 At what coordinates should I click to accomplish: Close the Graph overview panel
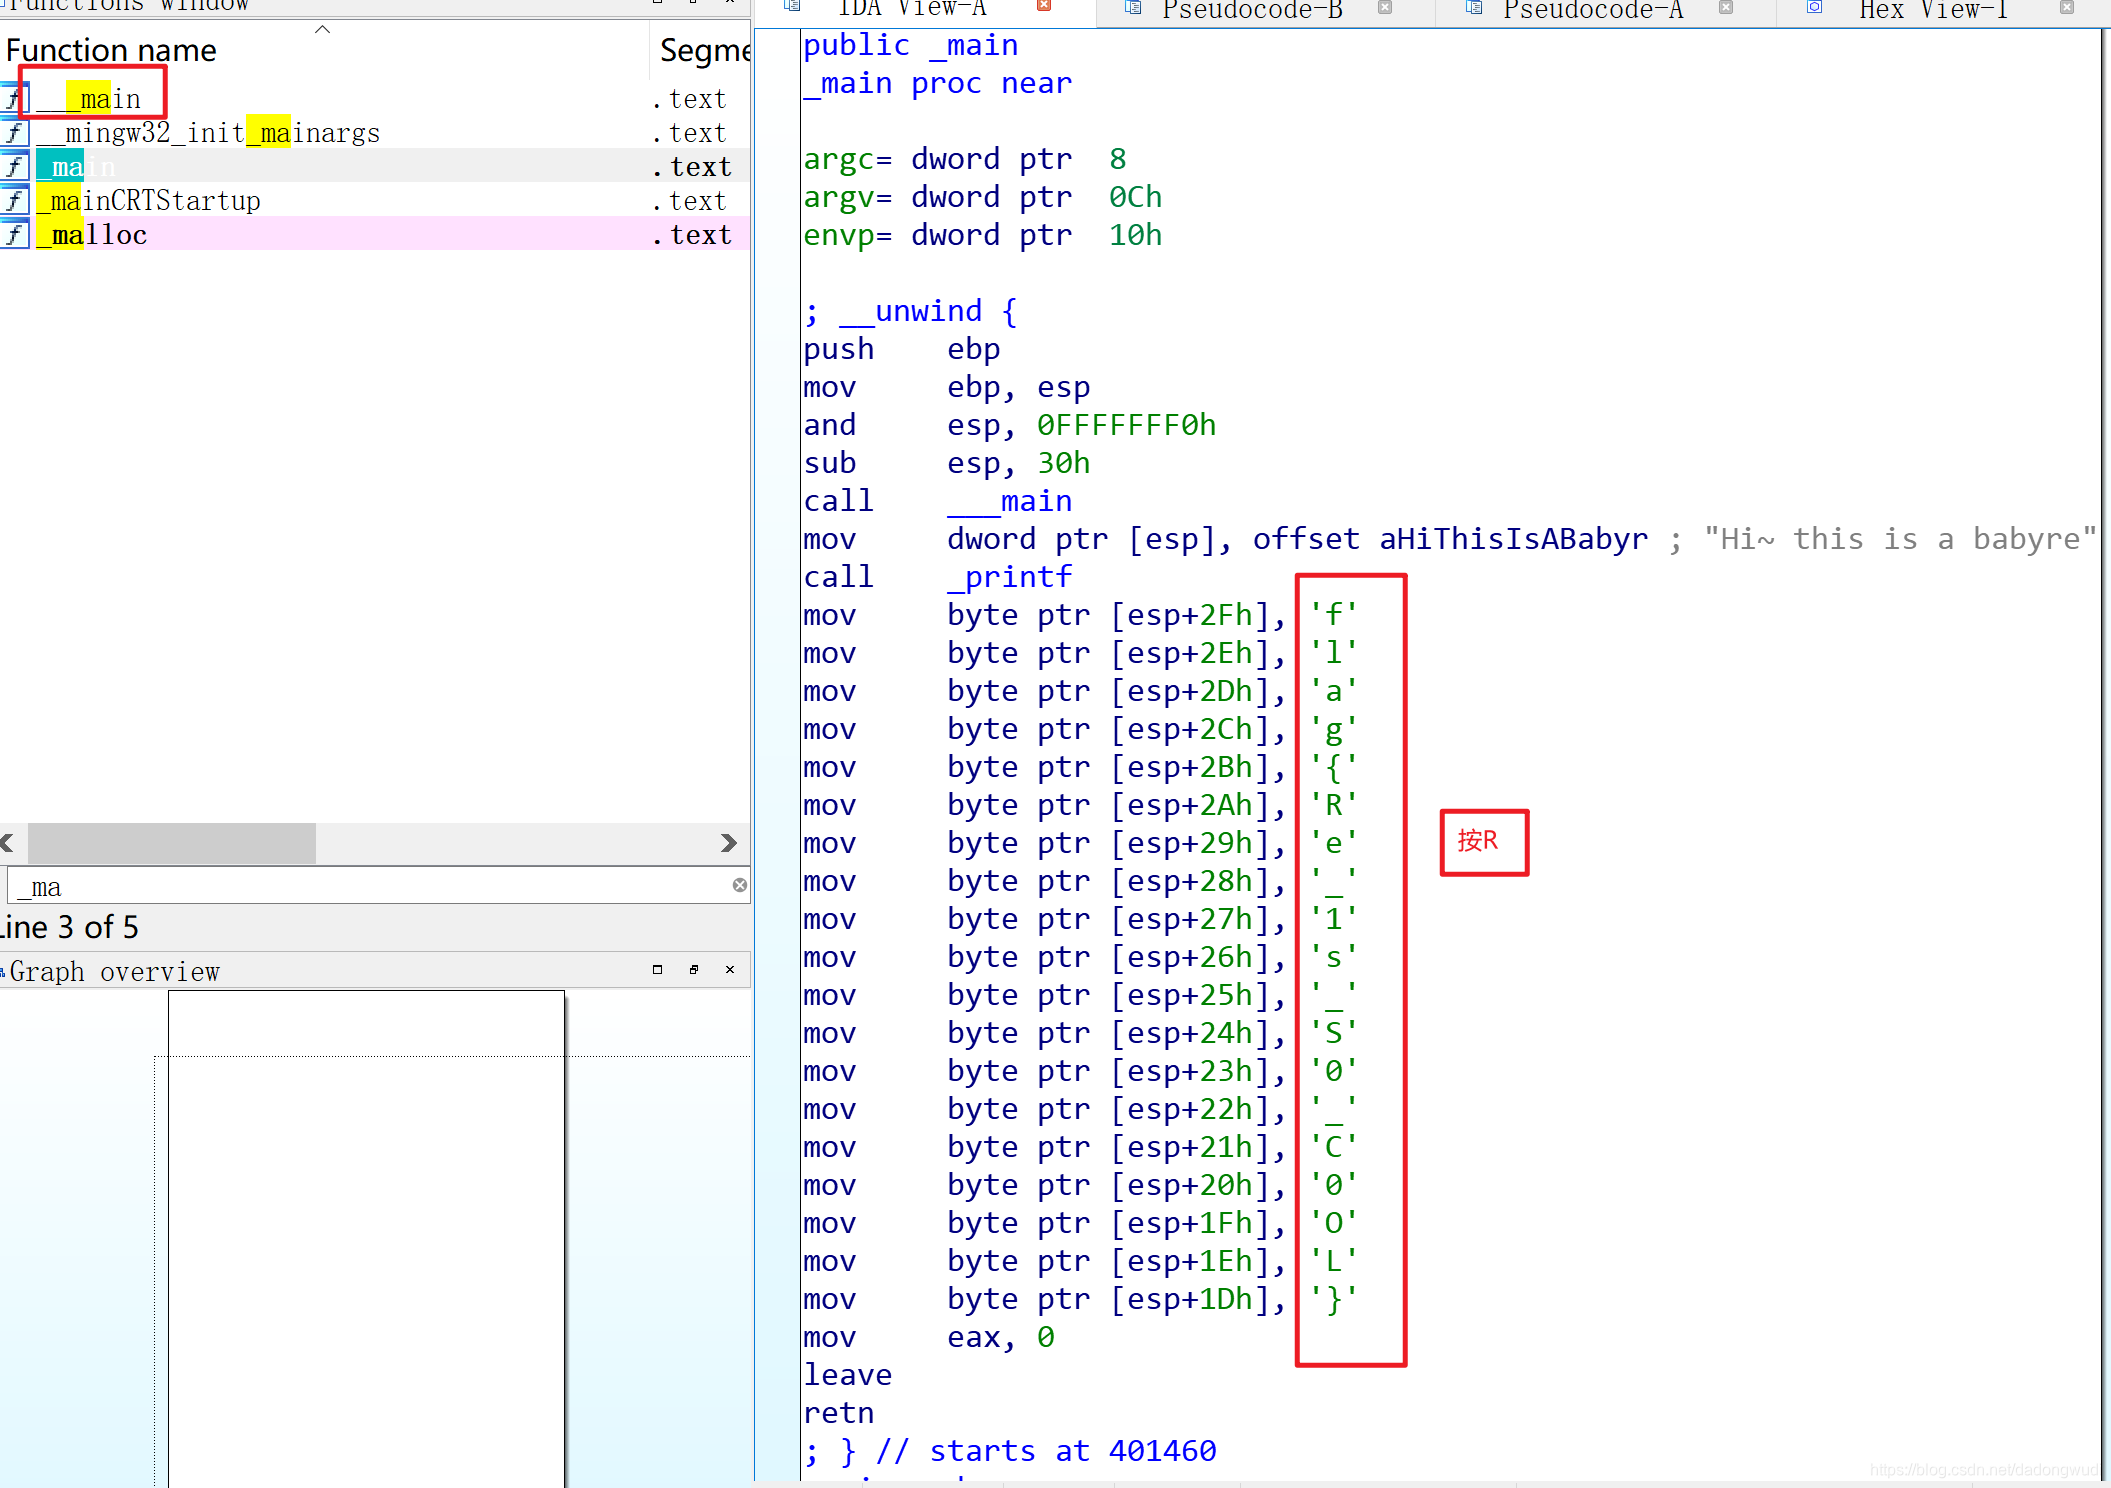click(730, 969)
